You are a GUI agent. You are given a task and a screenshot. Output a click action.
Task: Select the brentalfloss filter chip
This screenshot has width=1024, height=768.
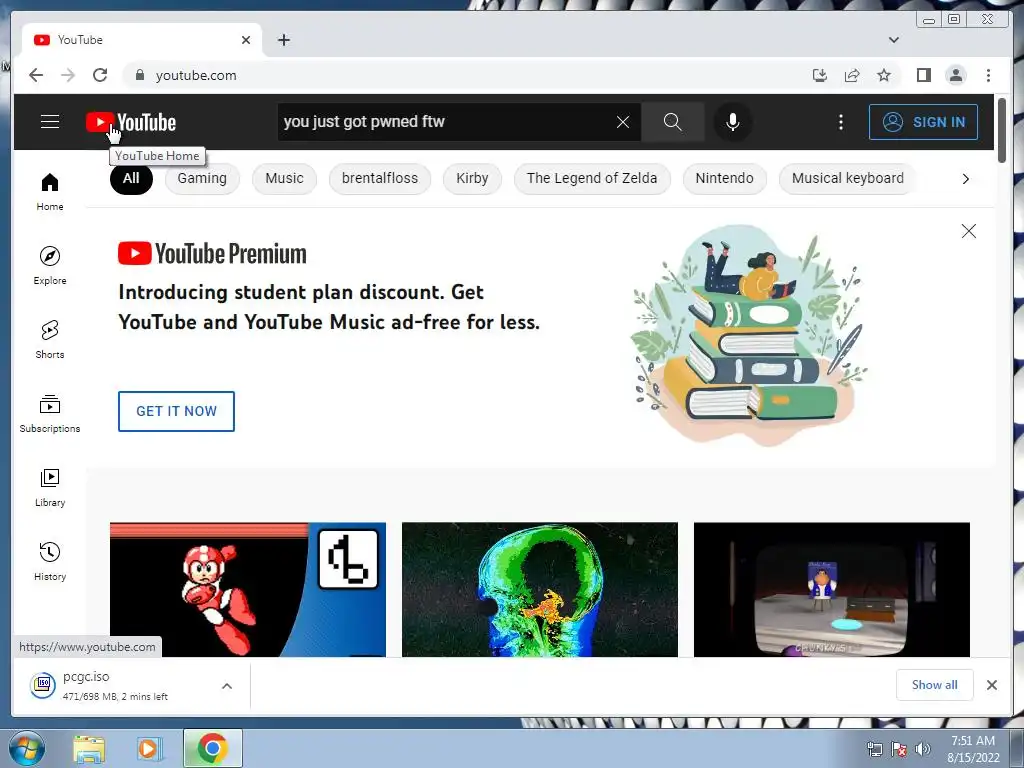(x=379, y=178)
